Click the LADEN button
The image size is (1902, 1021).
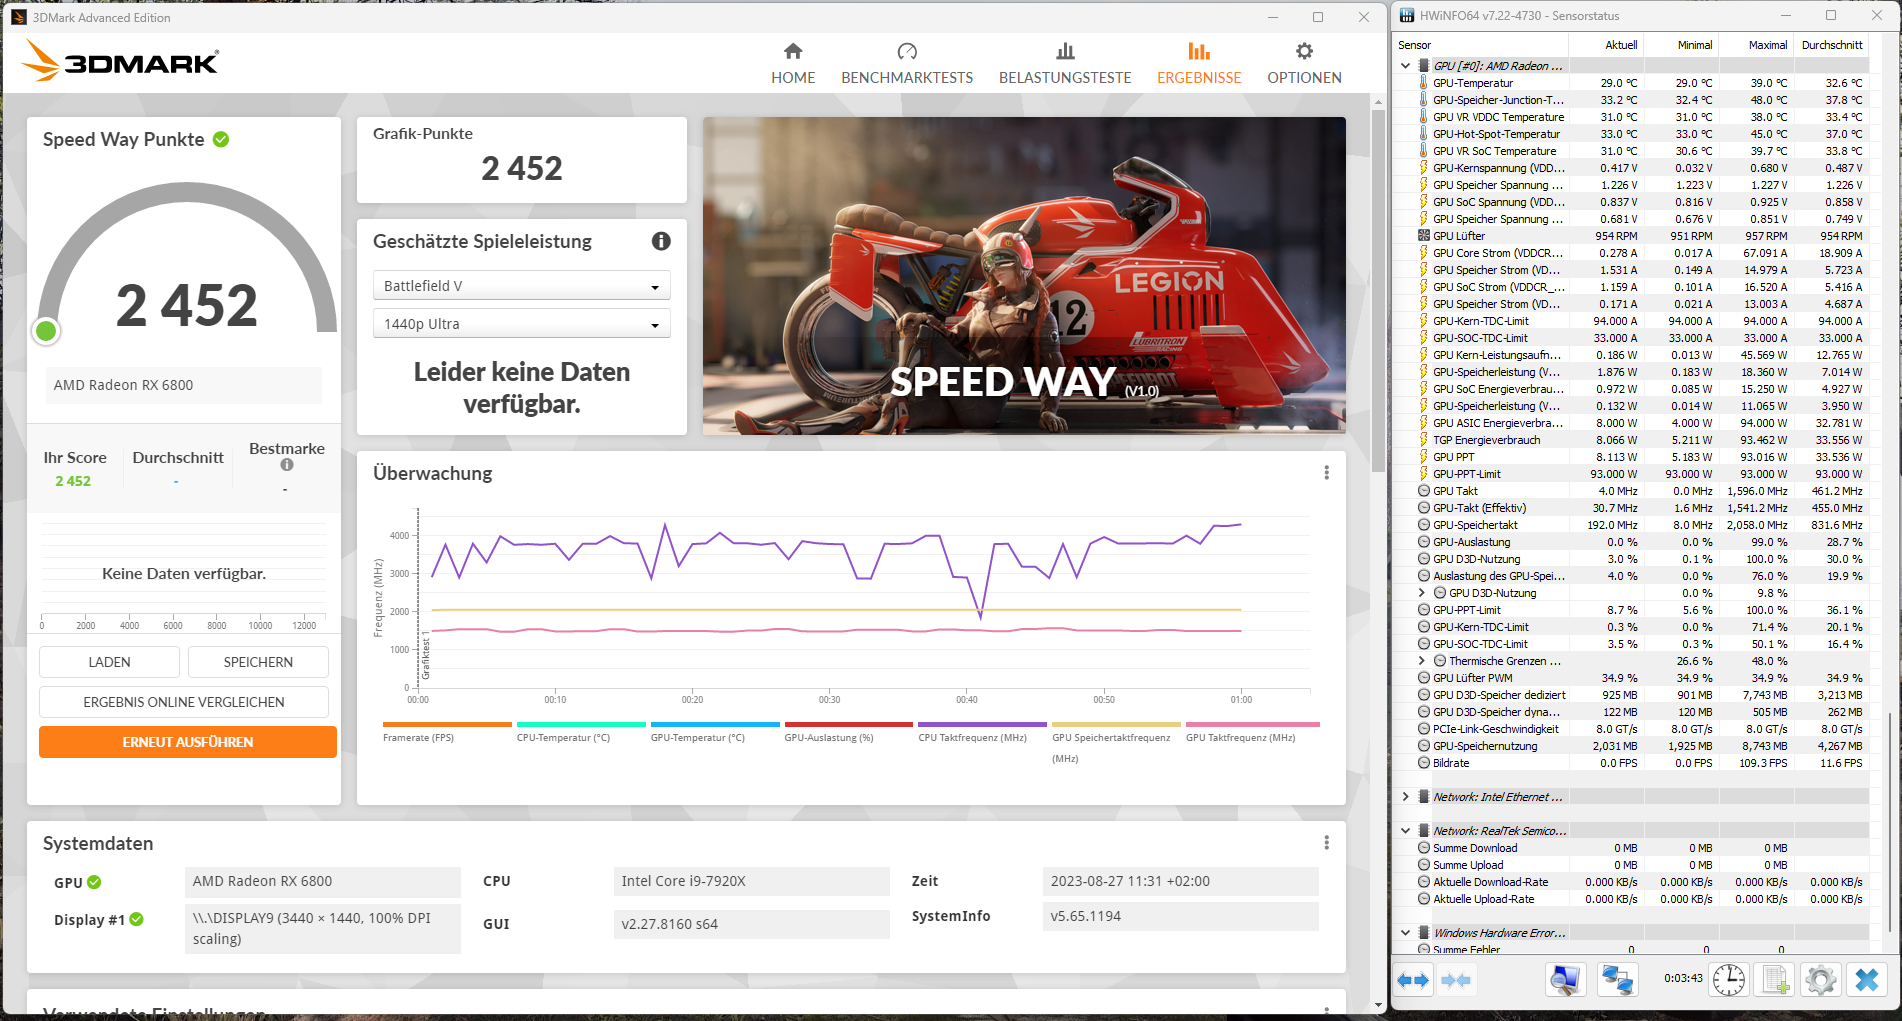coord(109,662)
